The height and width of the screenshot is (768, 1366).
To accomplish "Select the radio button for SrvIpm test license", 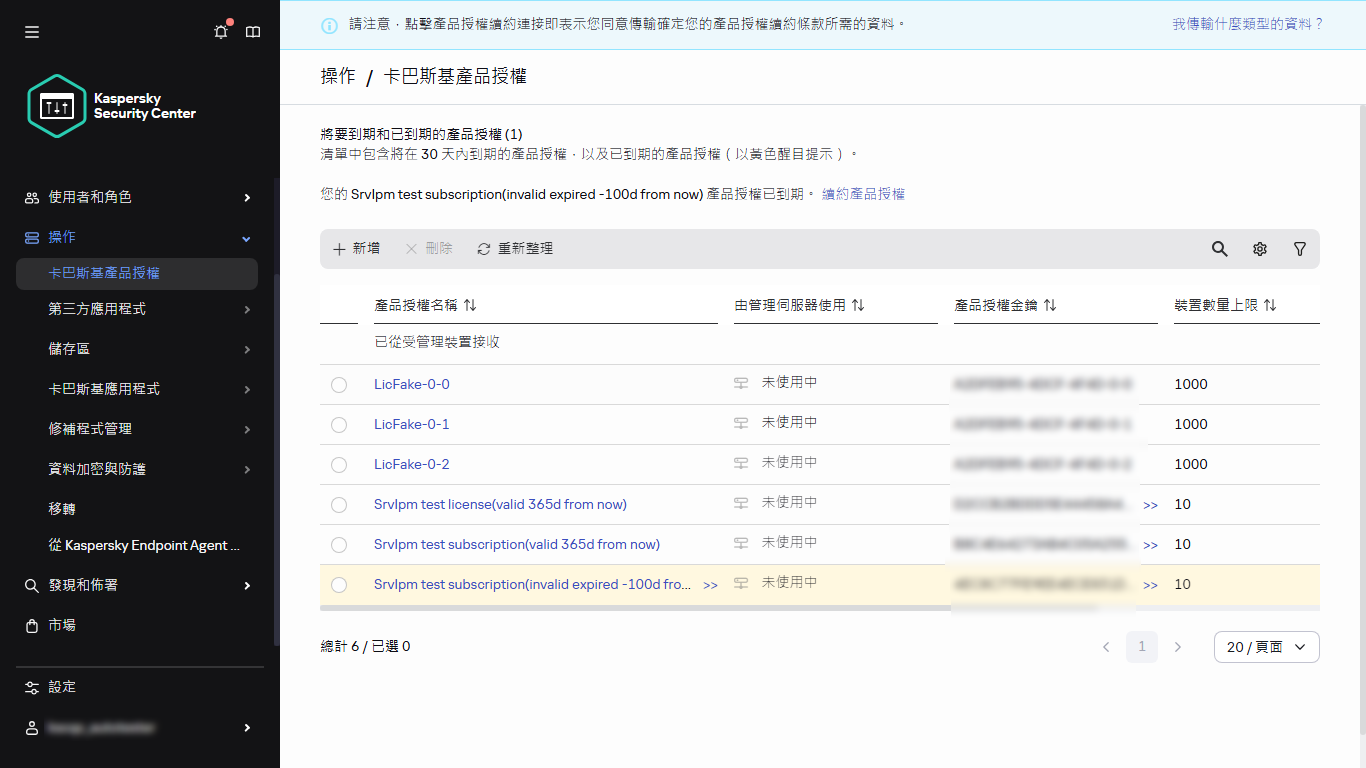I will [x=339, y=504].
